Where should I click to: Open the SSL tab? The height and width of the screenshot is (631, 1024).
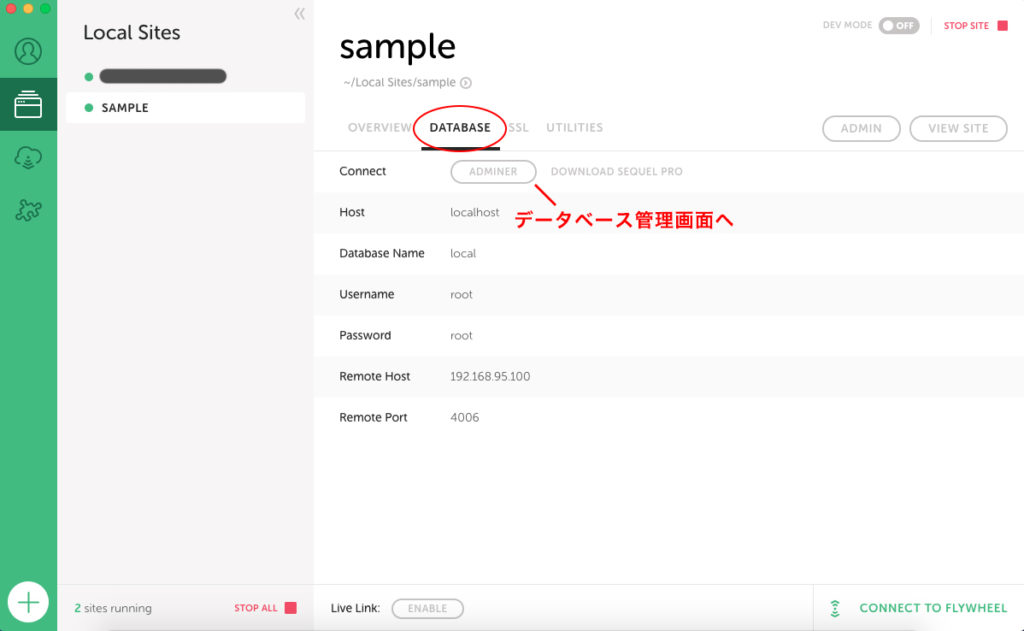519,128
